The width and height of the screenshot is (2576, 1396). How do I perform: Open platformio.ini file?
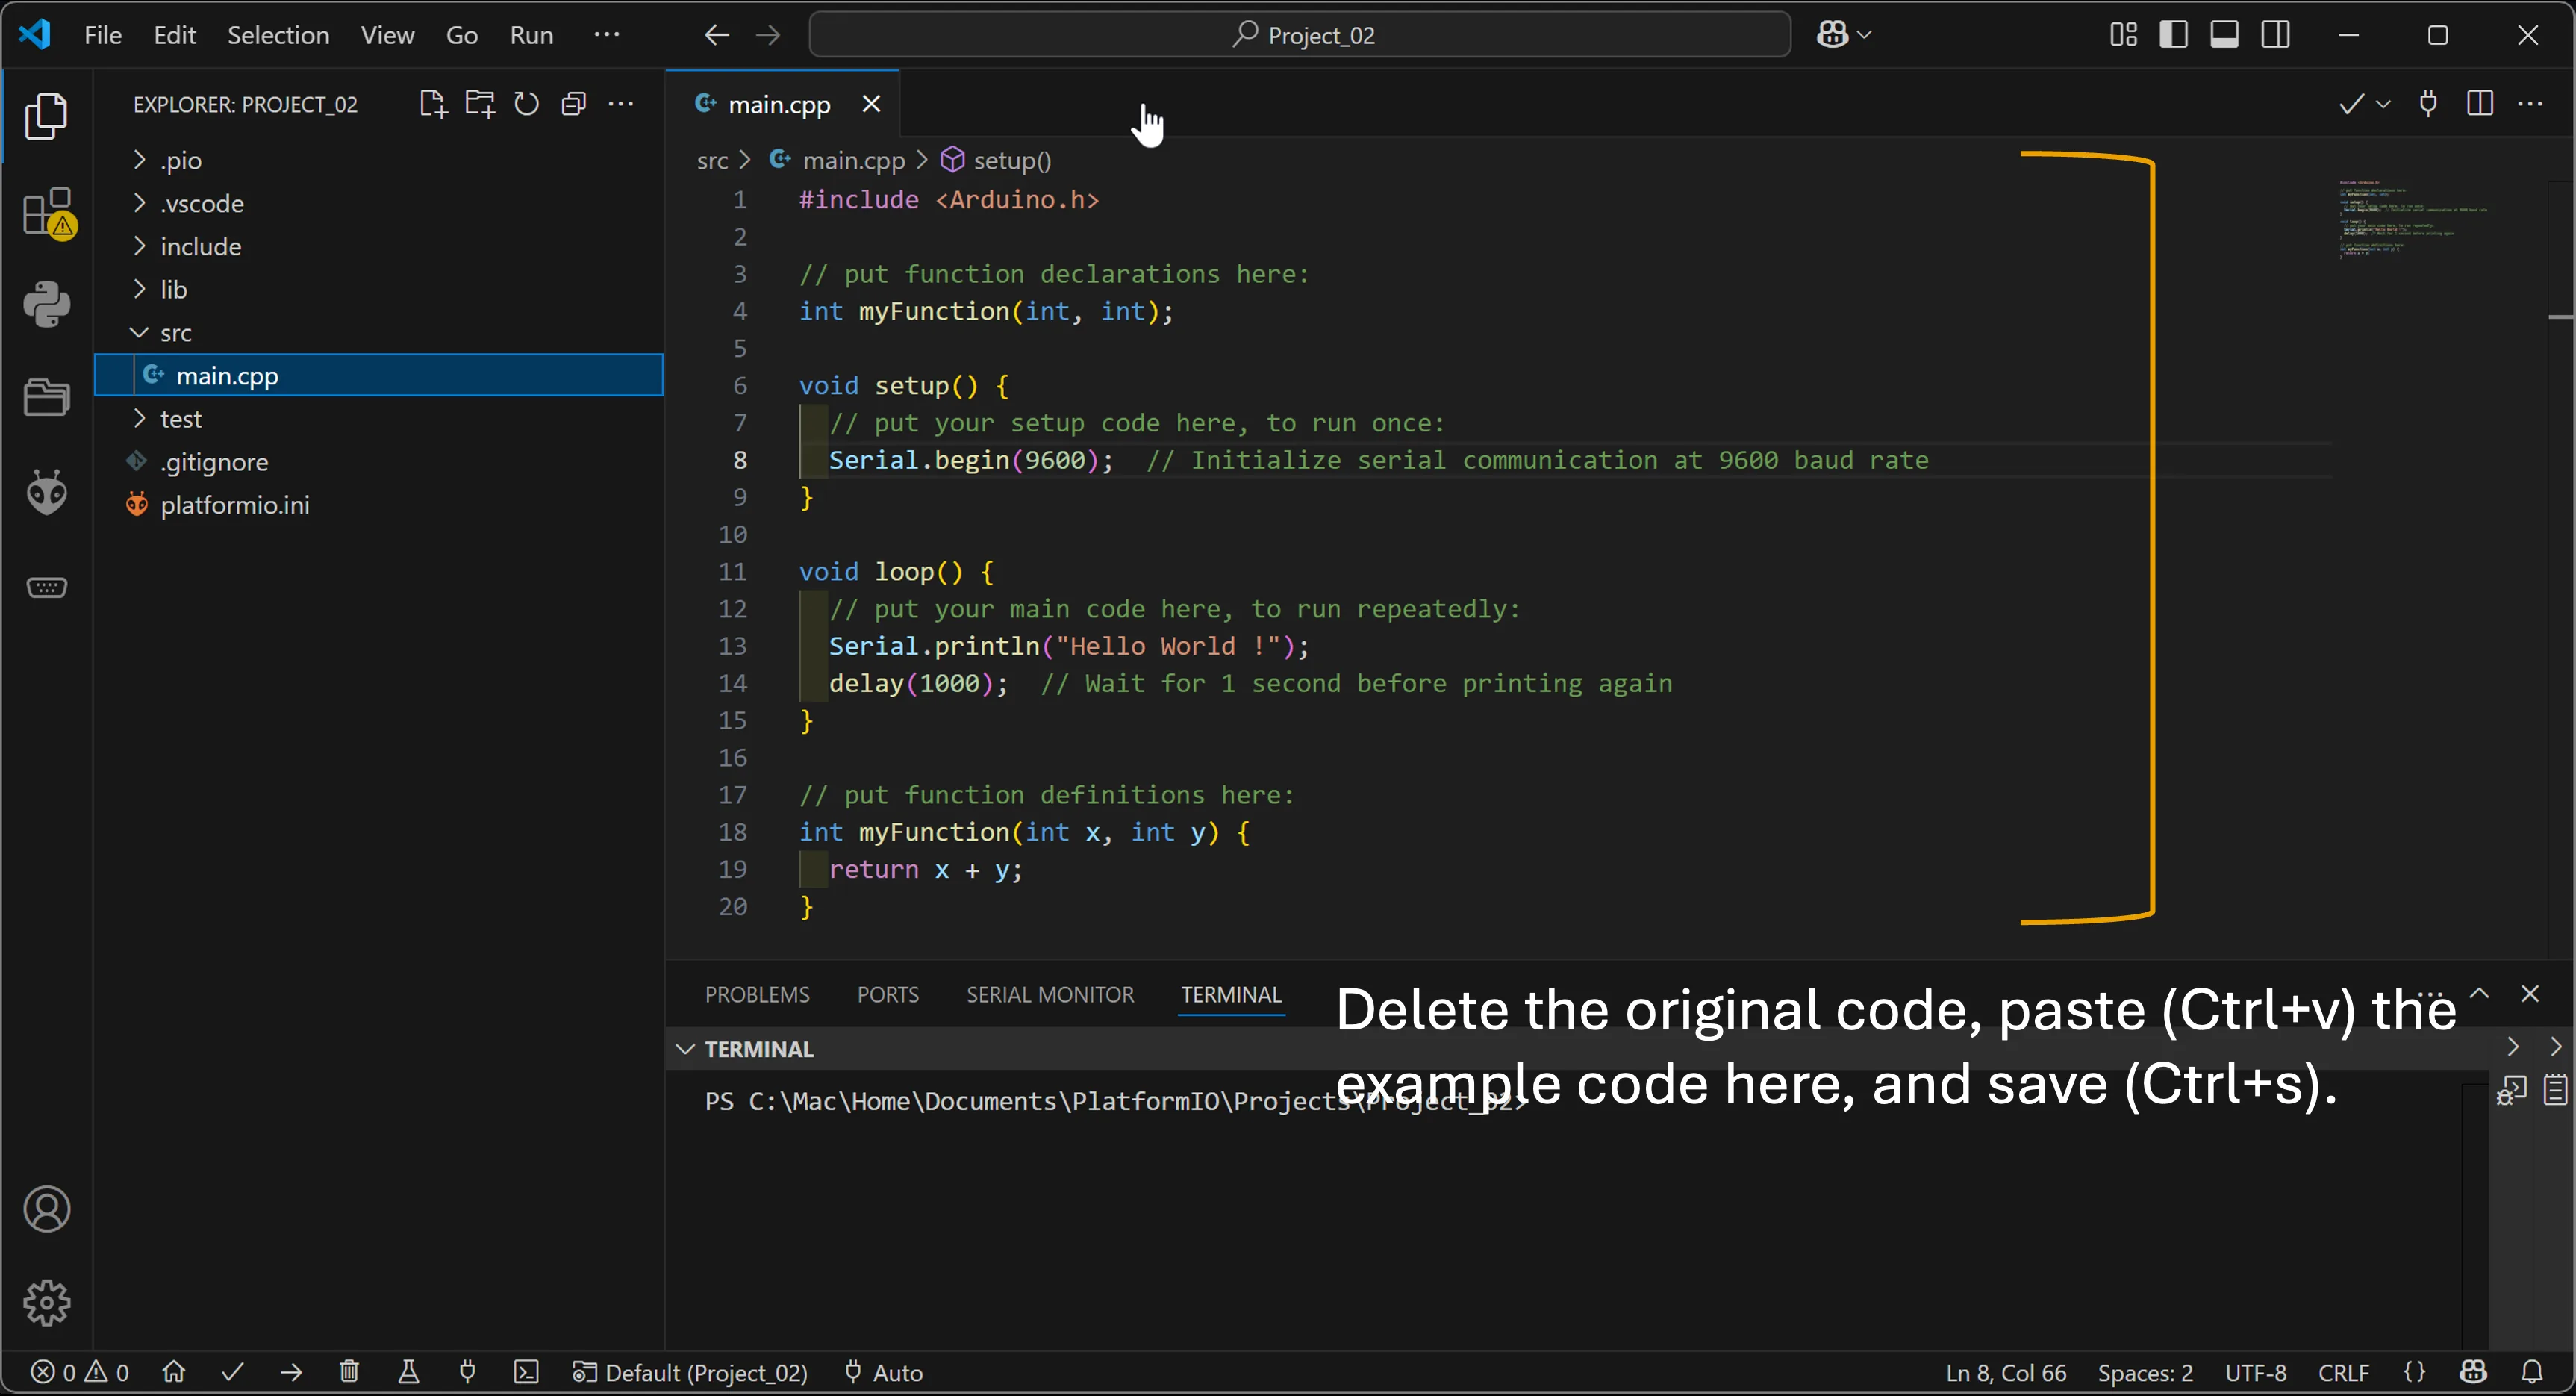point(378,504)
